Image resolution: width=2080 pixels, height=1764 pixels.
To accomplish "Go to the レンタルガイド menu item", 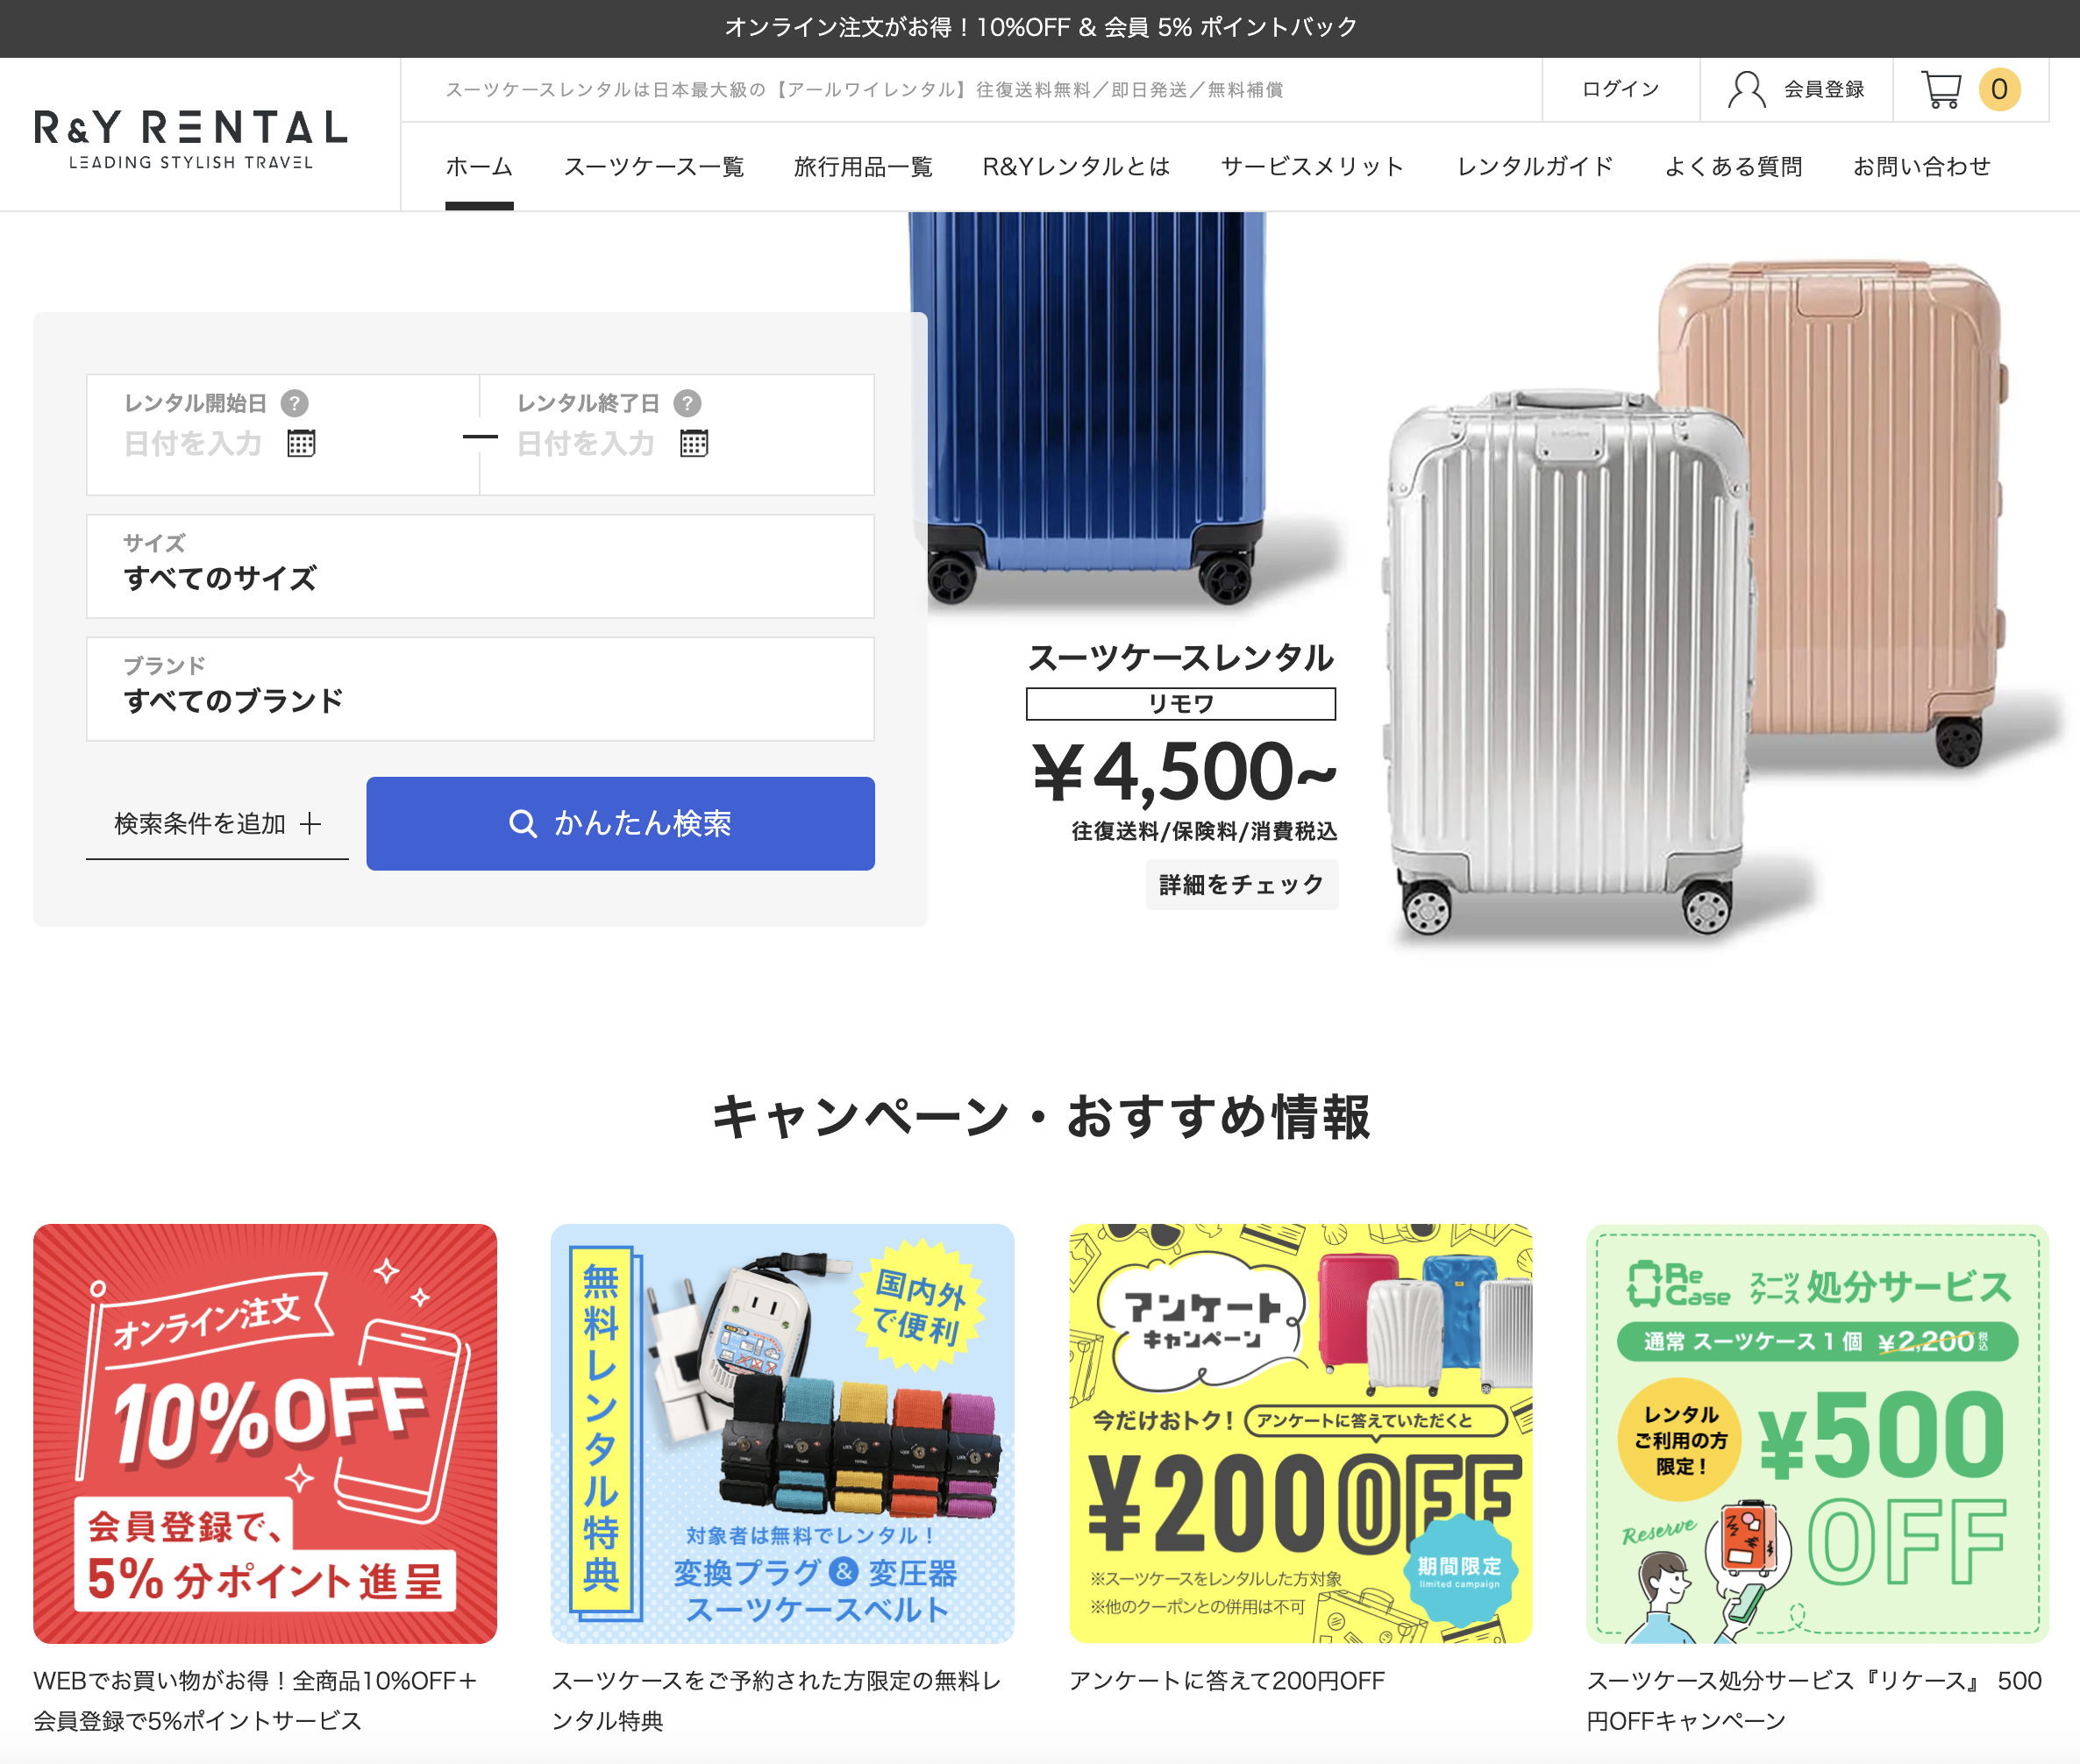I will [x=1535, y=167].
